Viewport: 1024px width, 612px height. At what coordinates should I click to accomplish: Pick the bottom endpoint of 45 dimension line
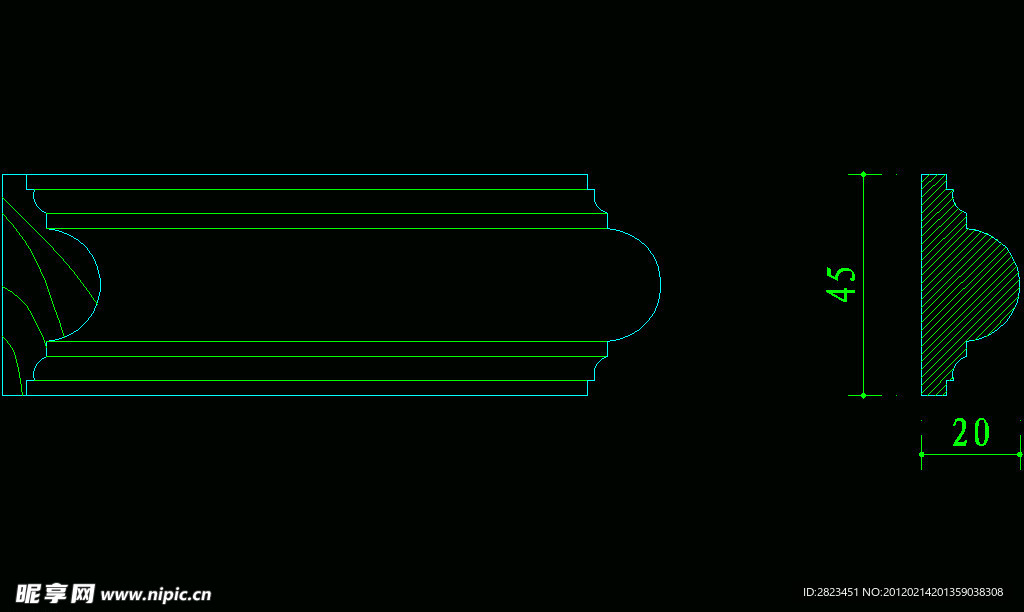point(863,396)
